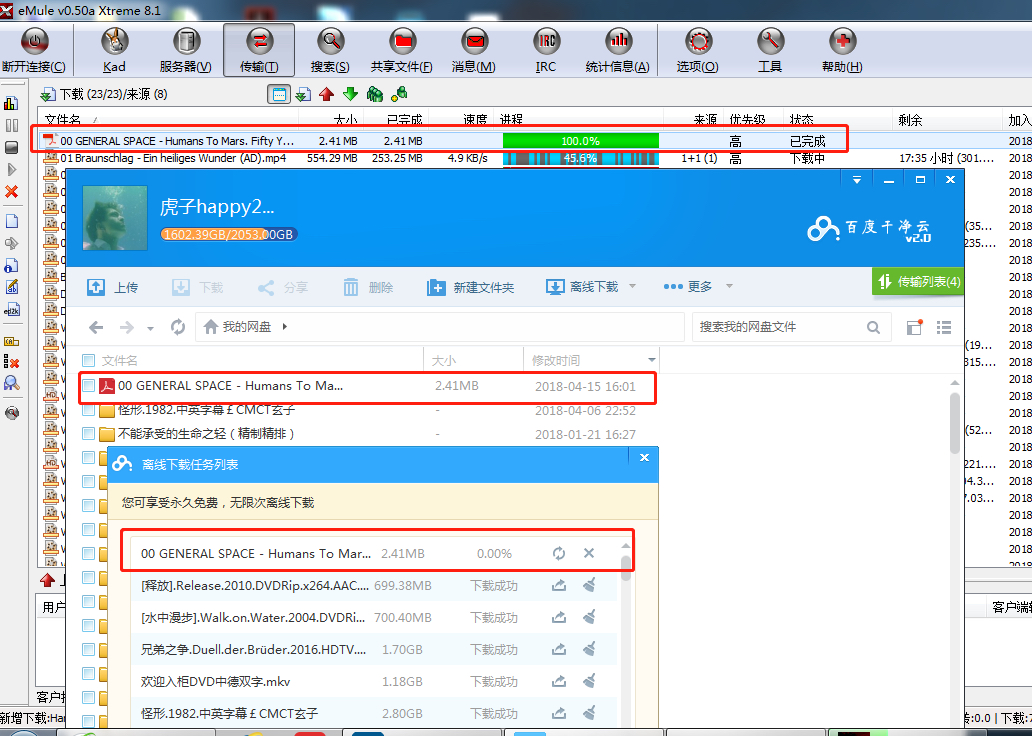Open the IRC toolbar icon
The width and height of the screenshot is (1032, 736).
click(x=546, y=42)
